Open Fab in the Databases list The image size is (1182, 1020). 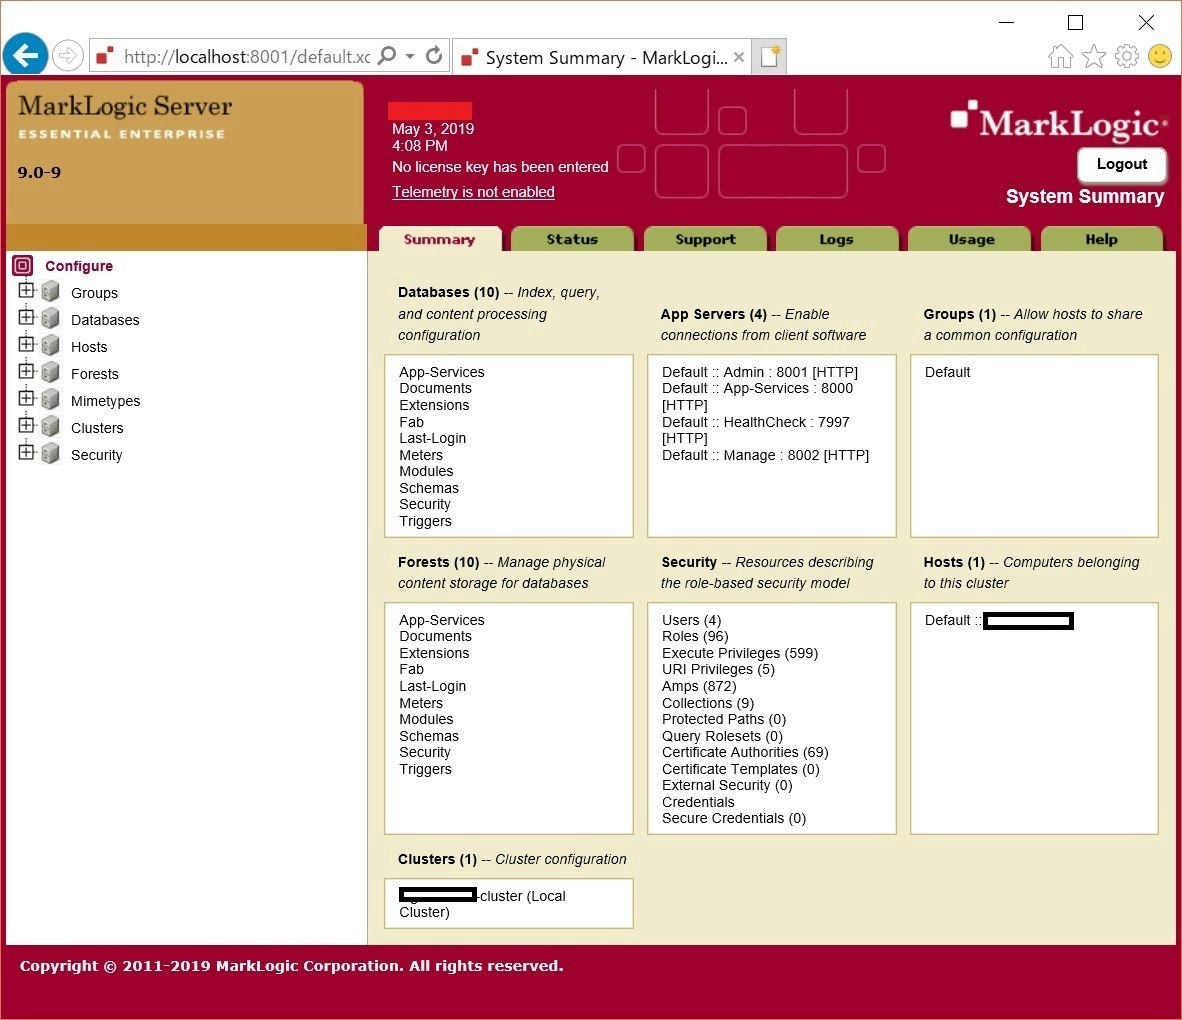(412, 422)
